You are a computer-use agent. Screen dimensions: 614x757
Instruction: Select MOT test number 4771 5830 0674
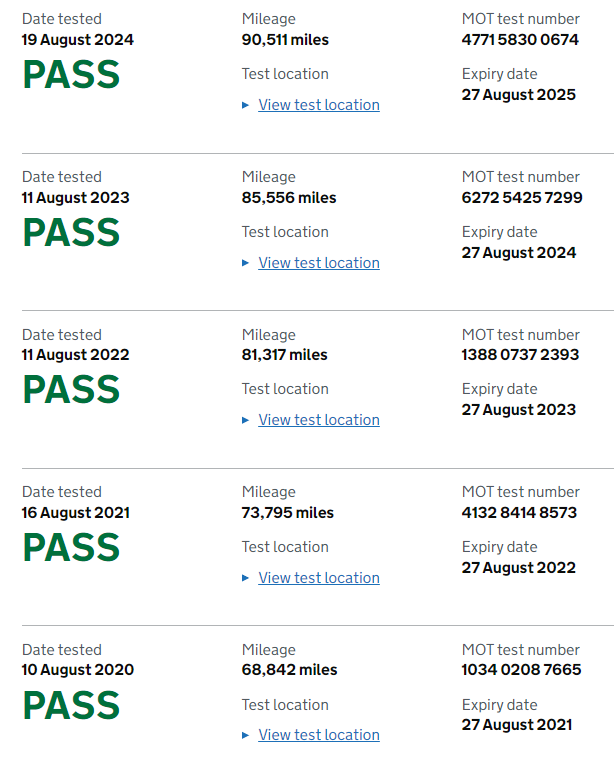[x=520, y=40]
